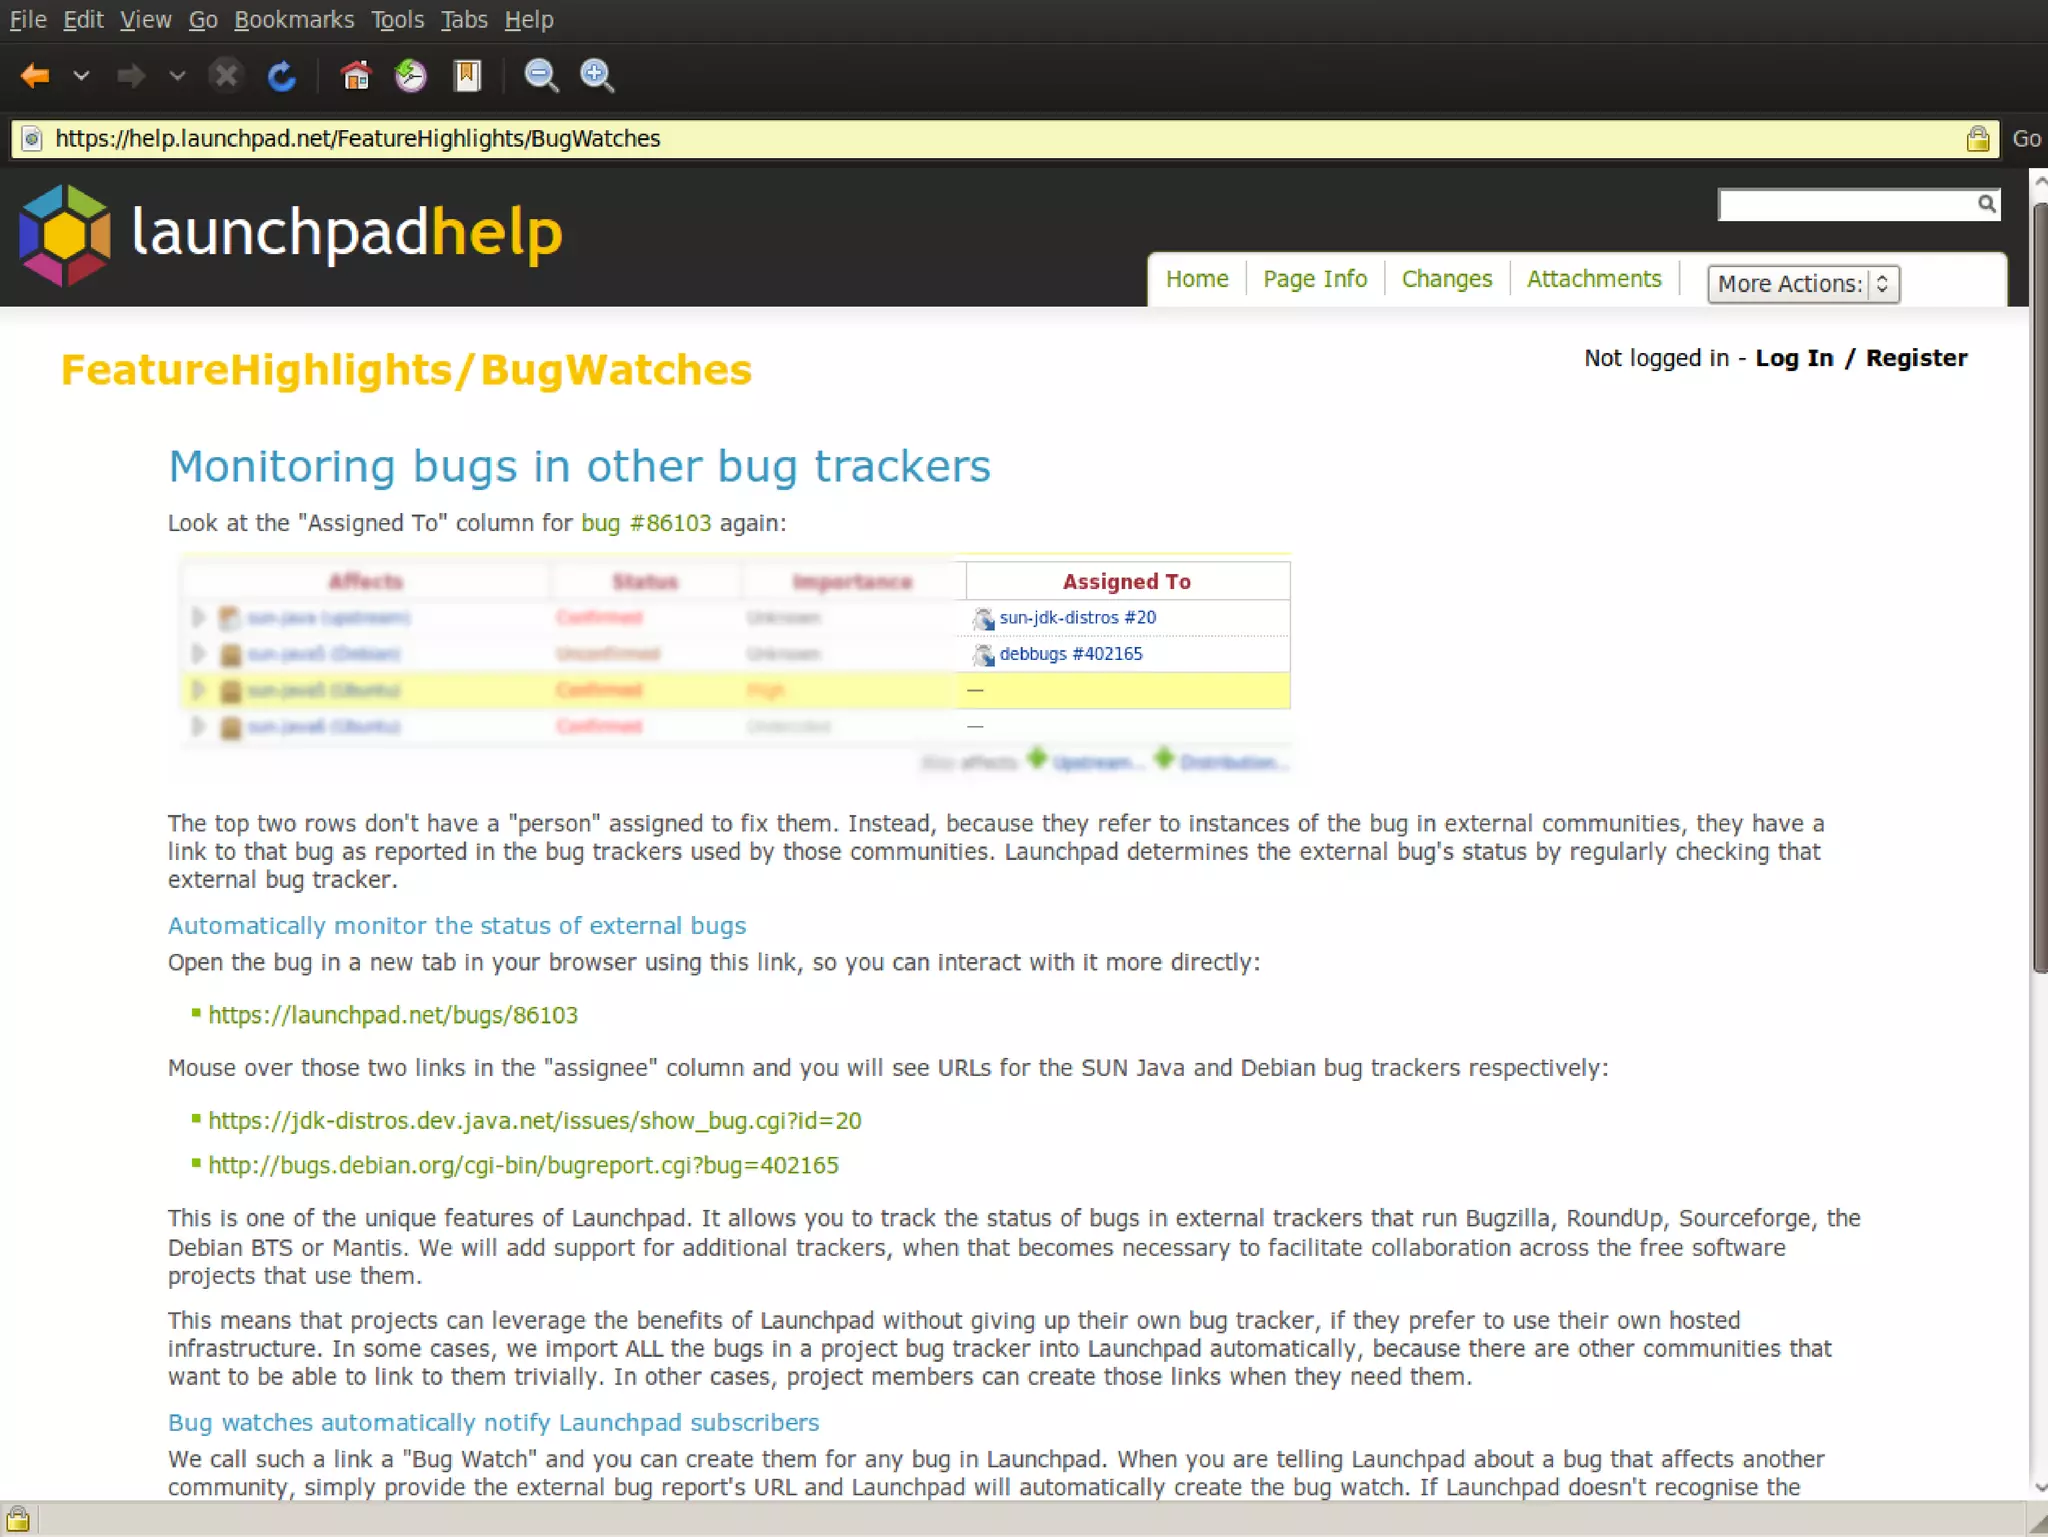
Task: Open the Attachments tab
Action: [1593, 279]
